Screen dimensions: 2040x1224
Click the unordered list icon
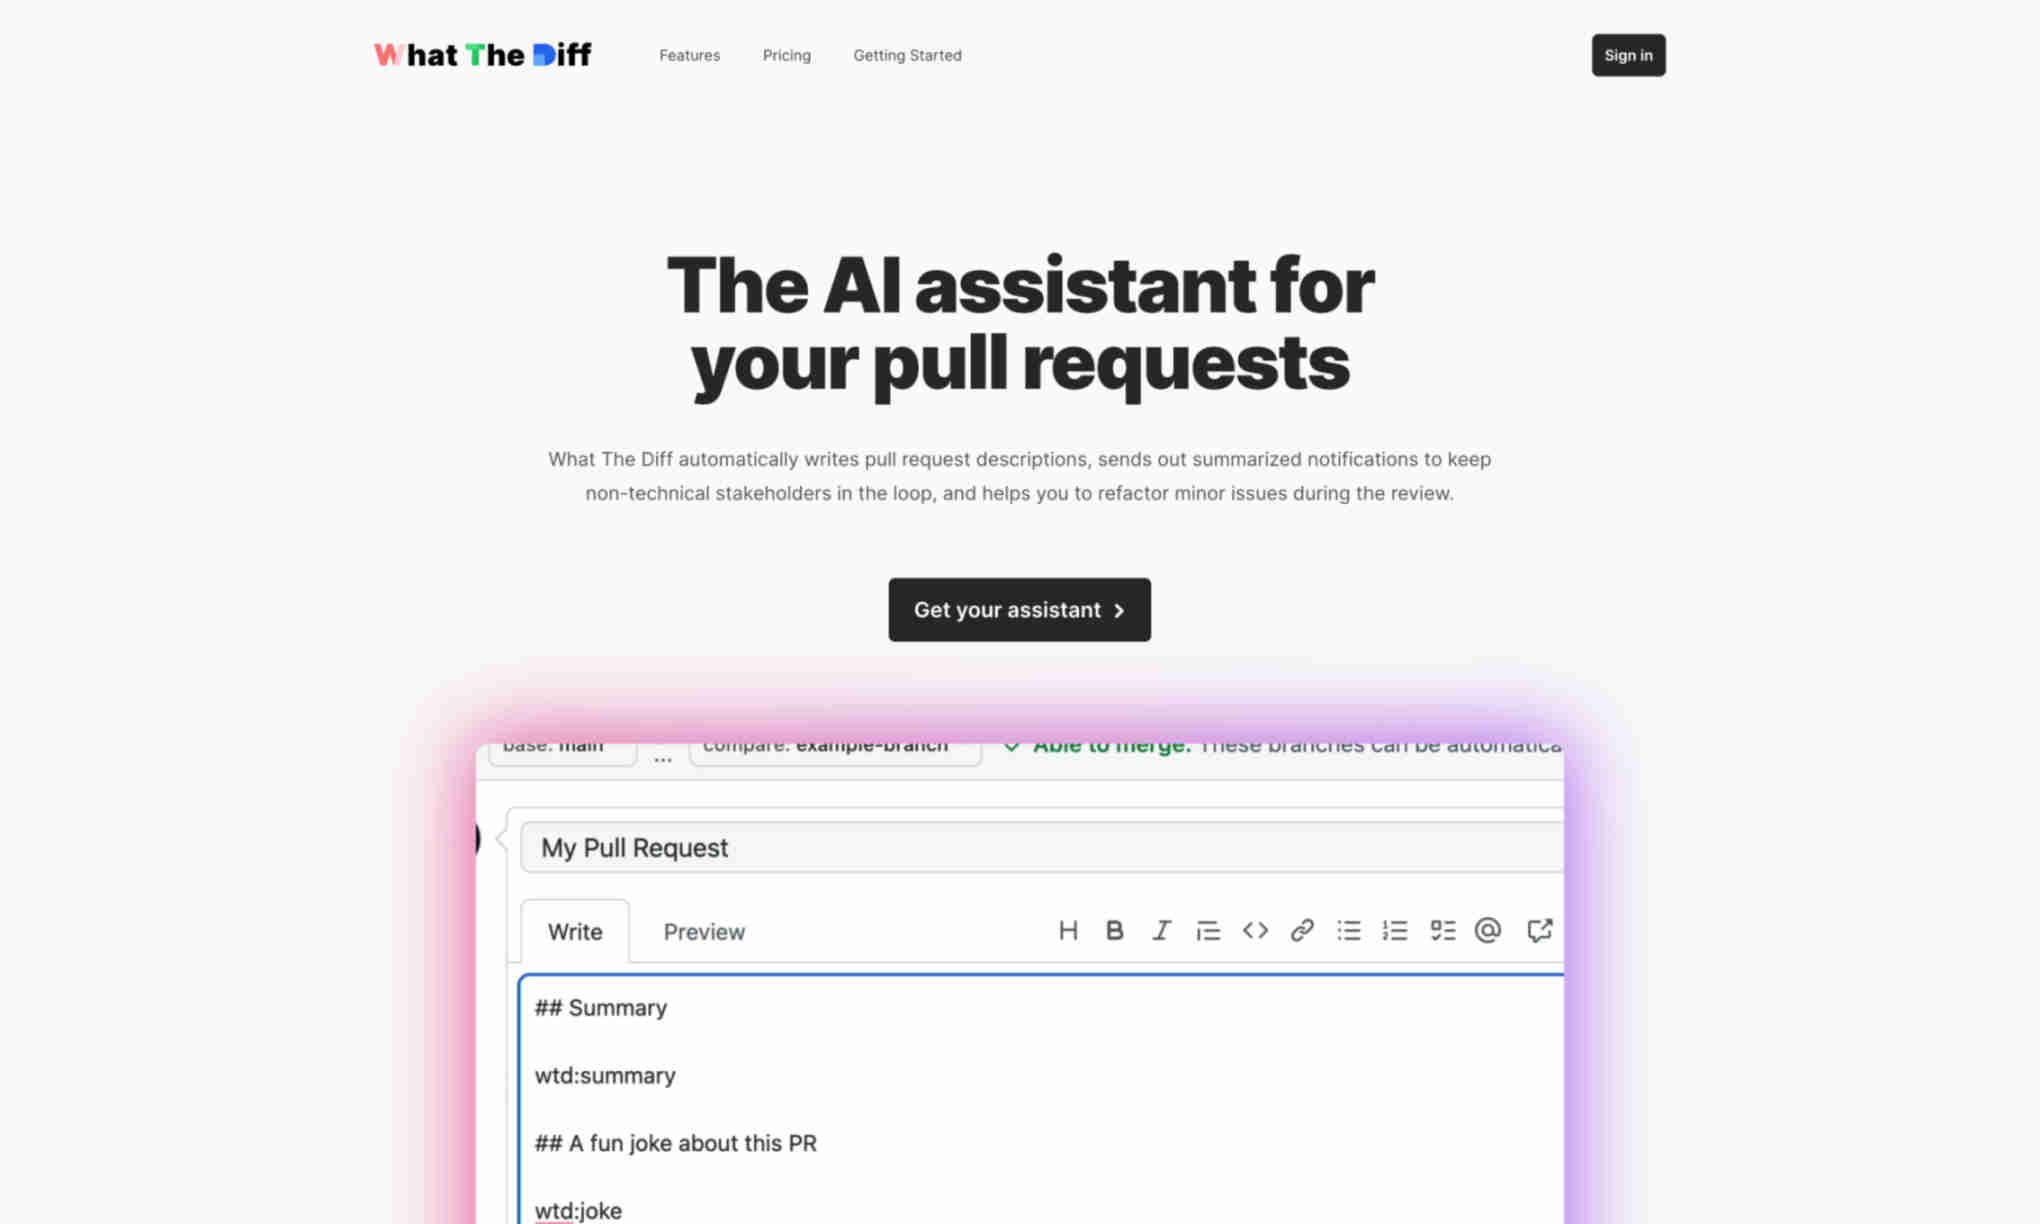1348,930
